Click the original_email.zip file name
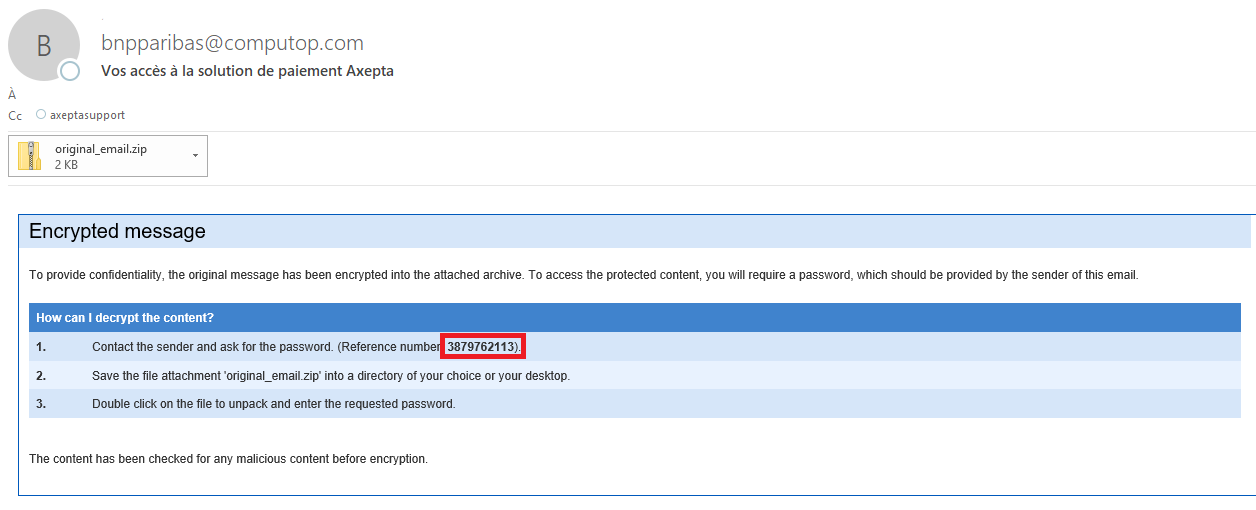Image resolution: width=1256 pixels, height=510 pixels. click(x=101, y=149)
